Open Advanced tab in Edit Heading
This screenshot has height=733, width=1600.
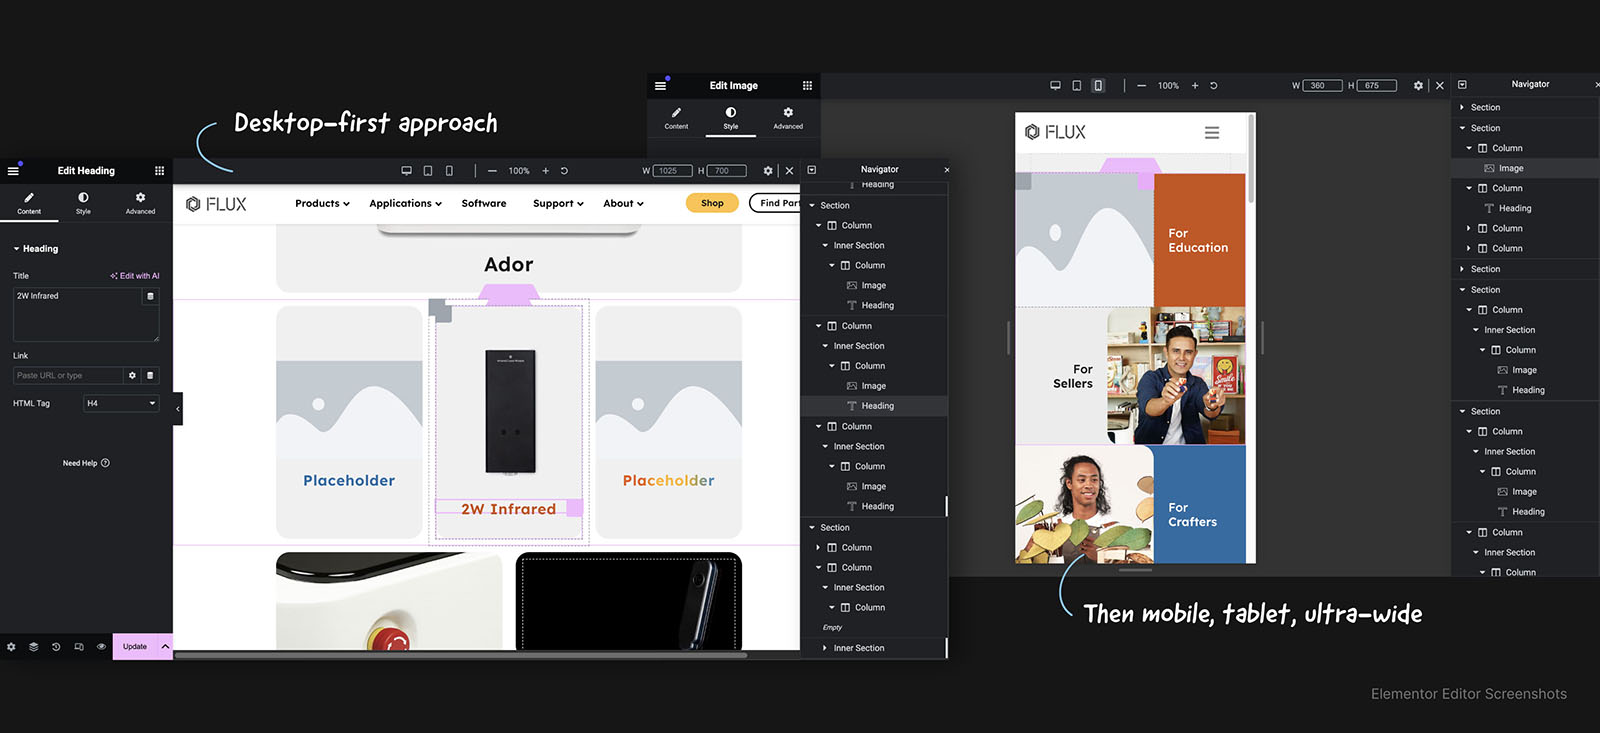pos(140,203)
